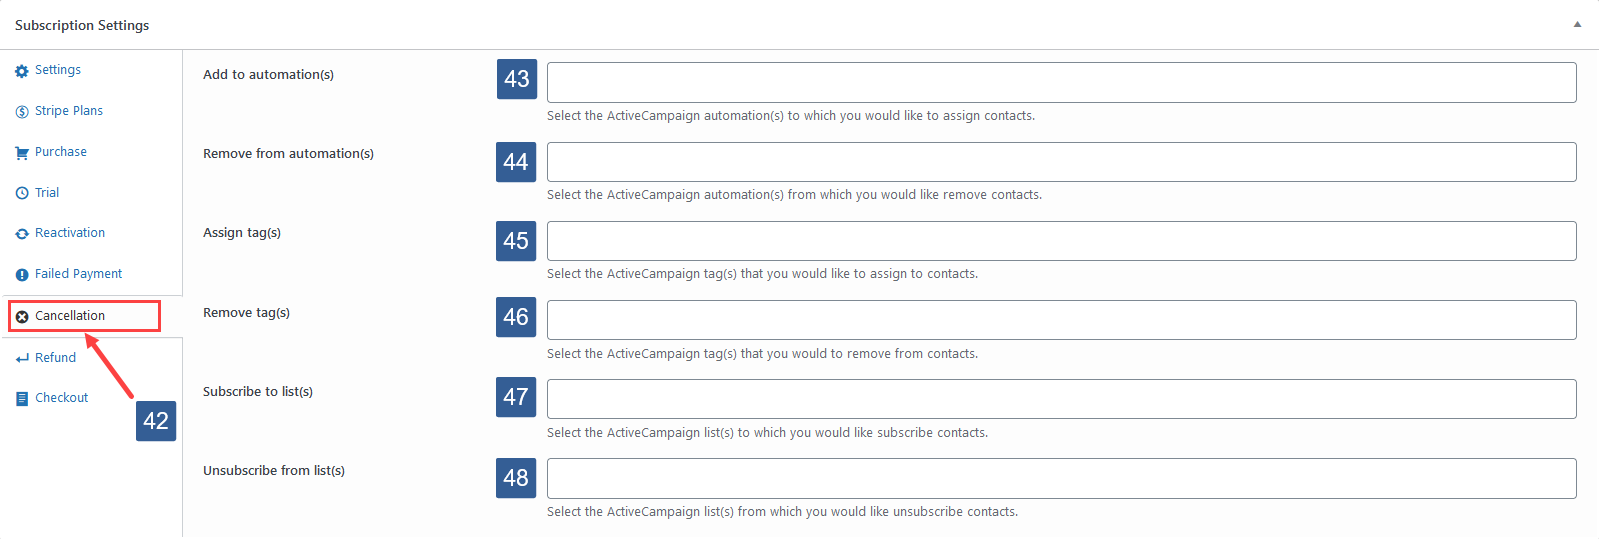Select the Cancellation tab
Screen dimensions: 1599x539
(70, 316)
